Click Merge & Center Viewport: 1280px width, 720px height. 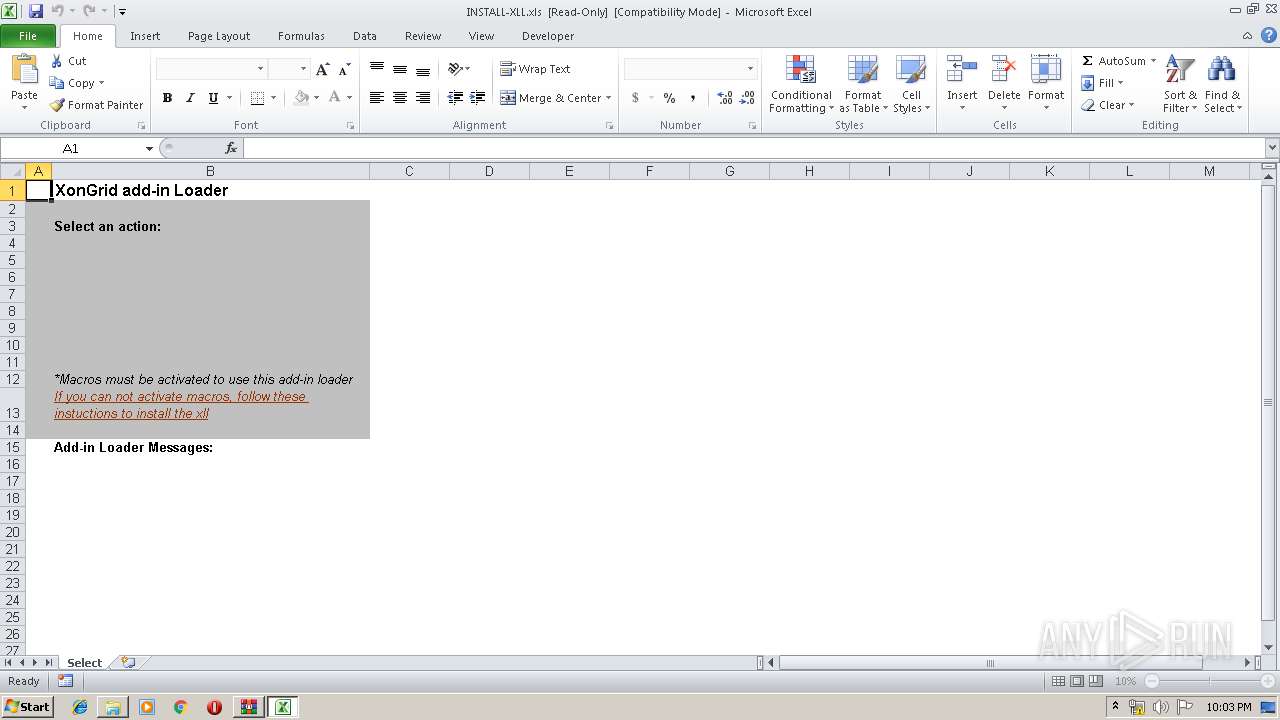551,98
